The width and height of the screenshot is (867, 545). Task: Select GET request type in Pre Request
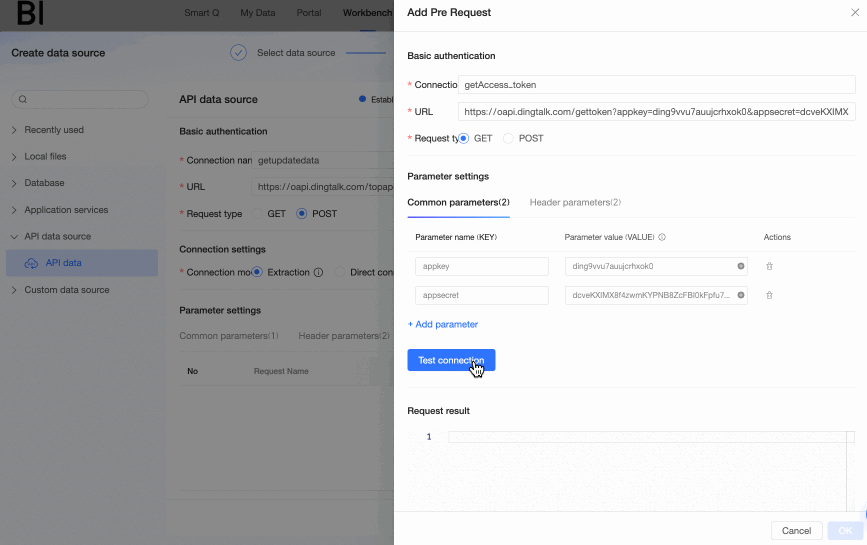pyautogui.click(x=463, y=138)
